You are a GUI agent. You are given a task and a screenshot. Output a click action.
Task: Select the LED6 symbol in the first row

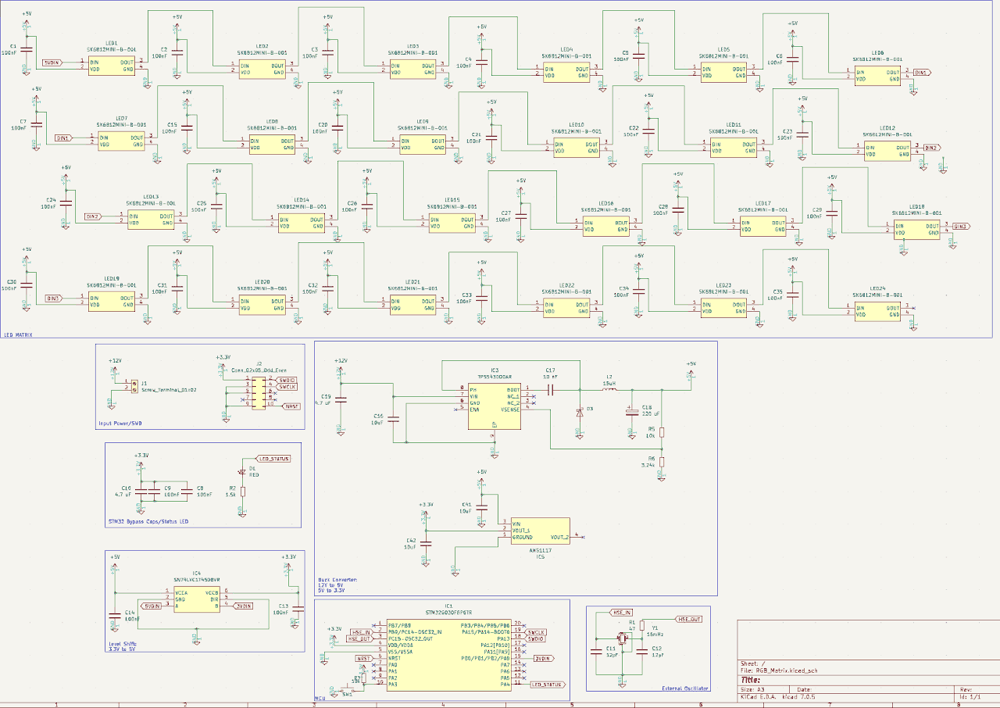click(x=878, y=76)
